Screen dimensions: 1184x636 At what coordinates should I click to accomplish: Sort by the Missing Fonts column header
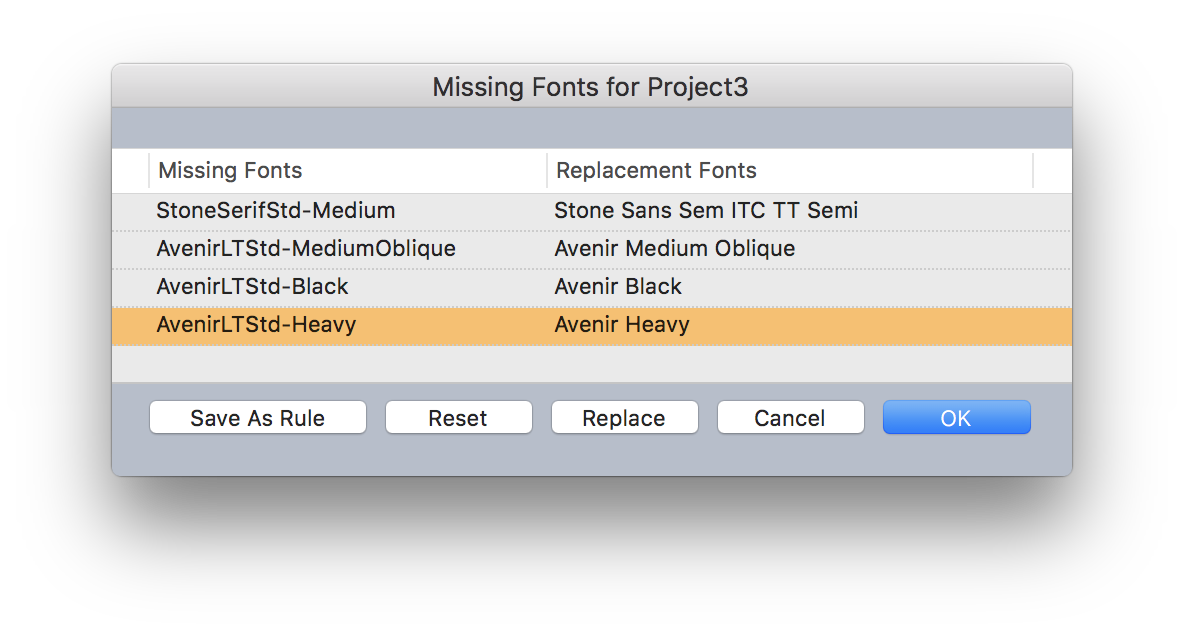(230, 171)
